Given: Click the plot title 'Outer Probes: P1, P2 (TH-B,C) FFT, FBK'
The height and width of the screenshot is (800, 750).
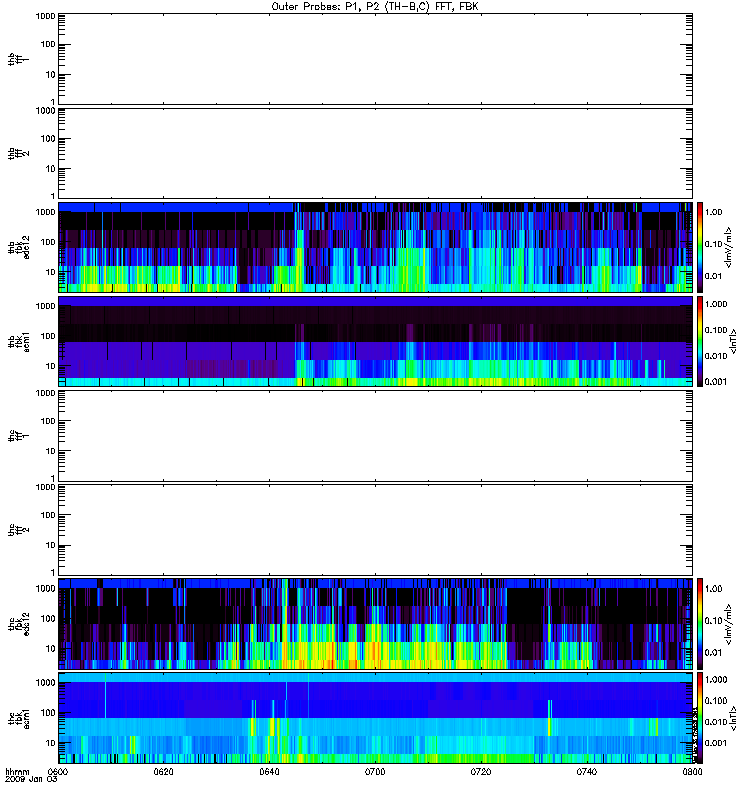Looking at the screenshot, I should (375, 7).
